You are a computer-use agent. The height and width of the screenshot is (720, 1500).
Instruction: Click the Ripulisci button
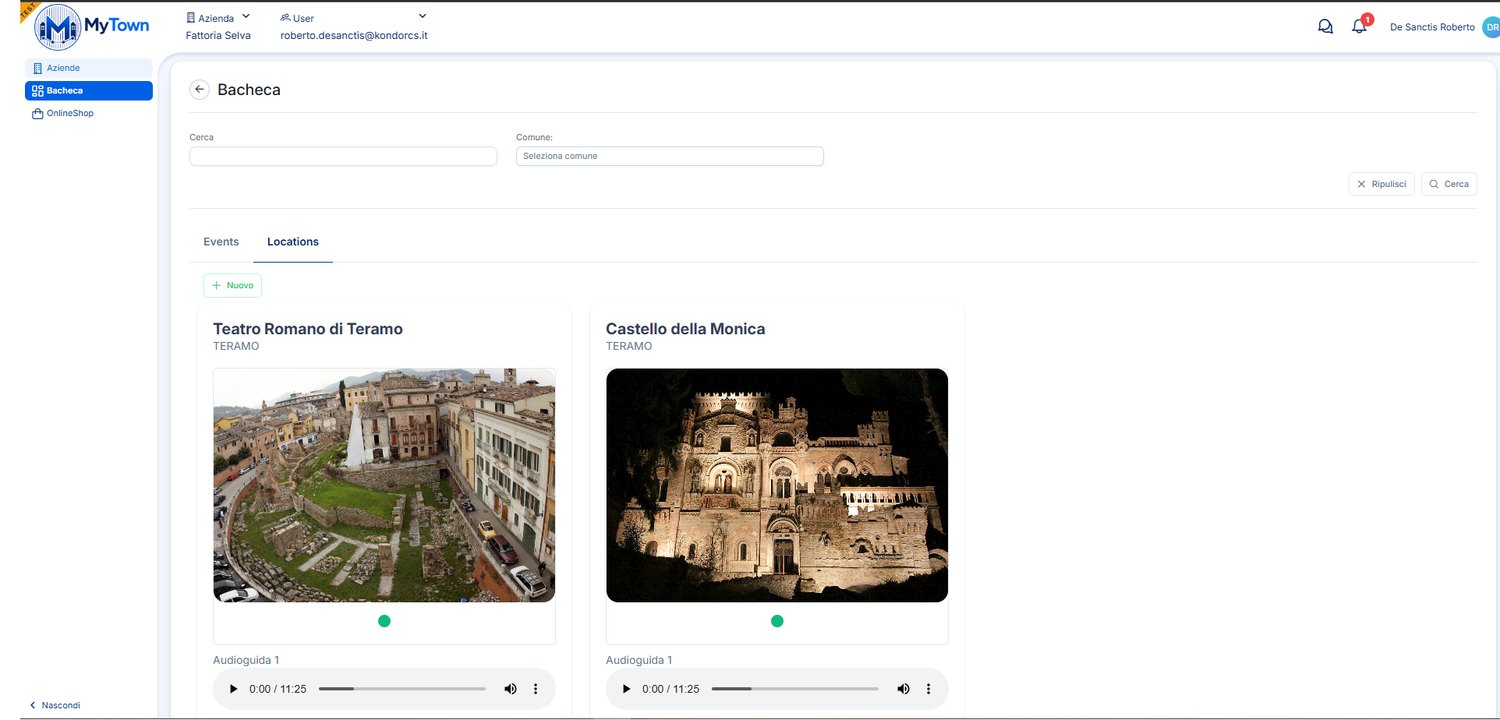1382,184
